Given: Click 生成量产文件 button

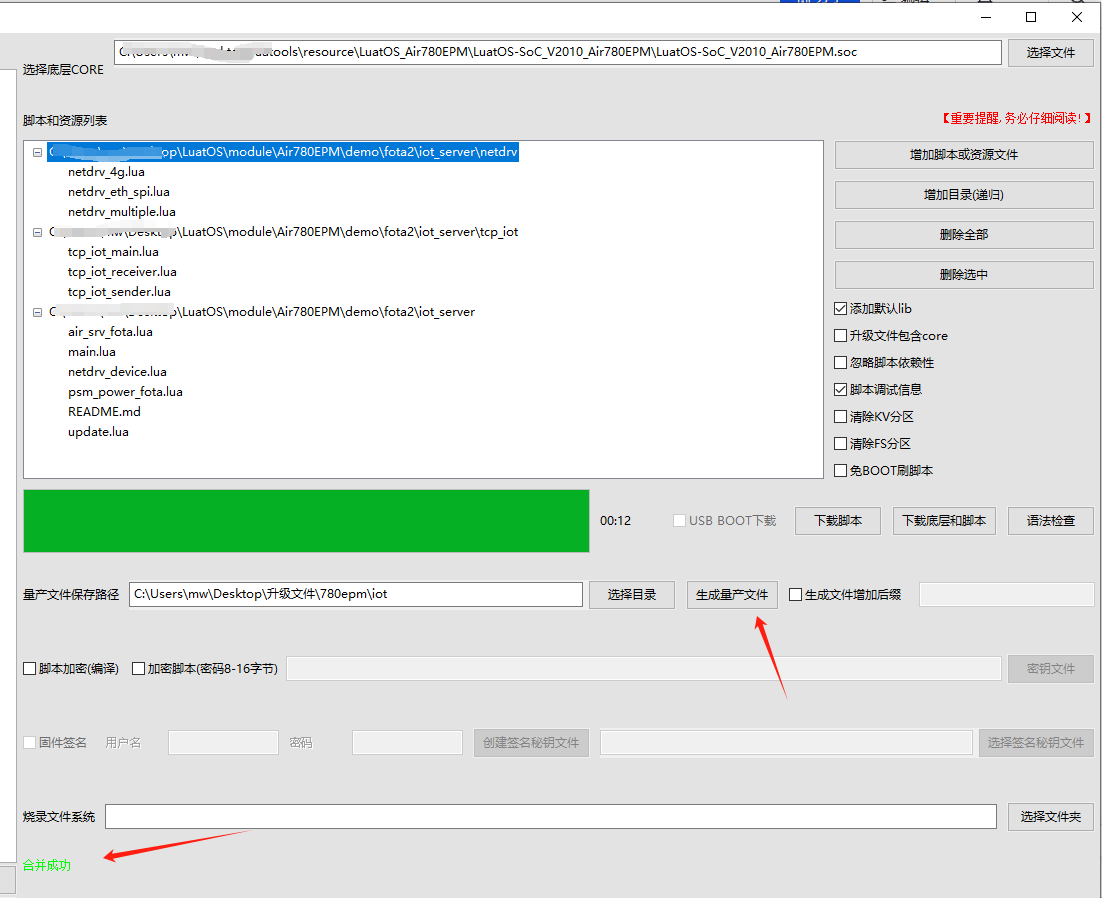Looking at the screenshot, I should 732,595.
